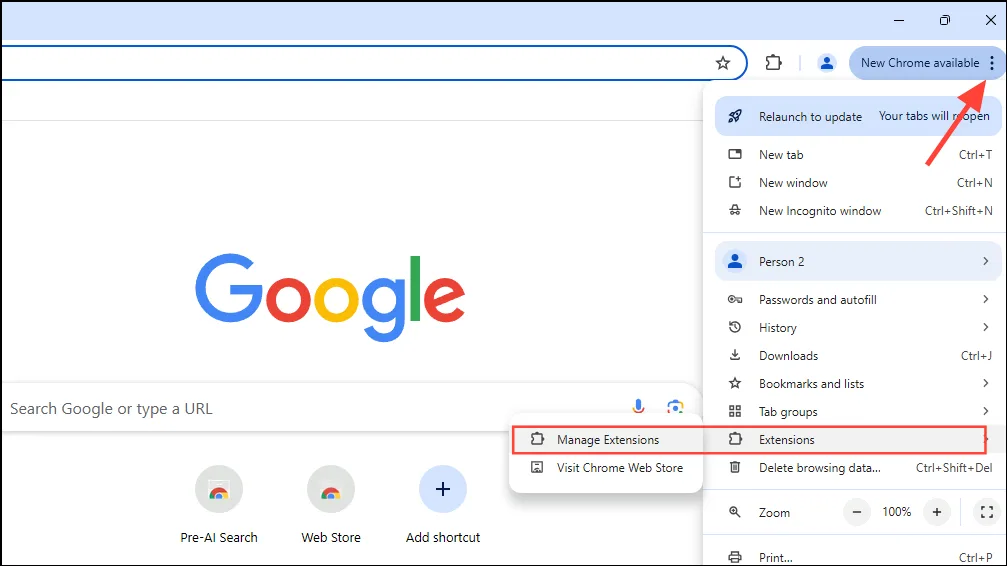Viewport: 1007px width, 566px height.
Task: Click the Zoom magnifier icon
Action: (x=735, y=512)
